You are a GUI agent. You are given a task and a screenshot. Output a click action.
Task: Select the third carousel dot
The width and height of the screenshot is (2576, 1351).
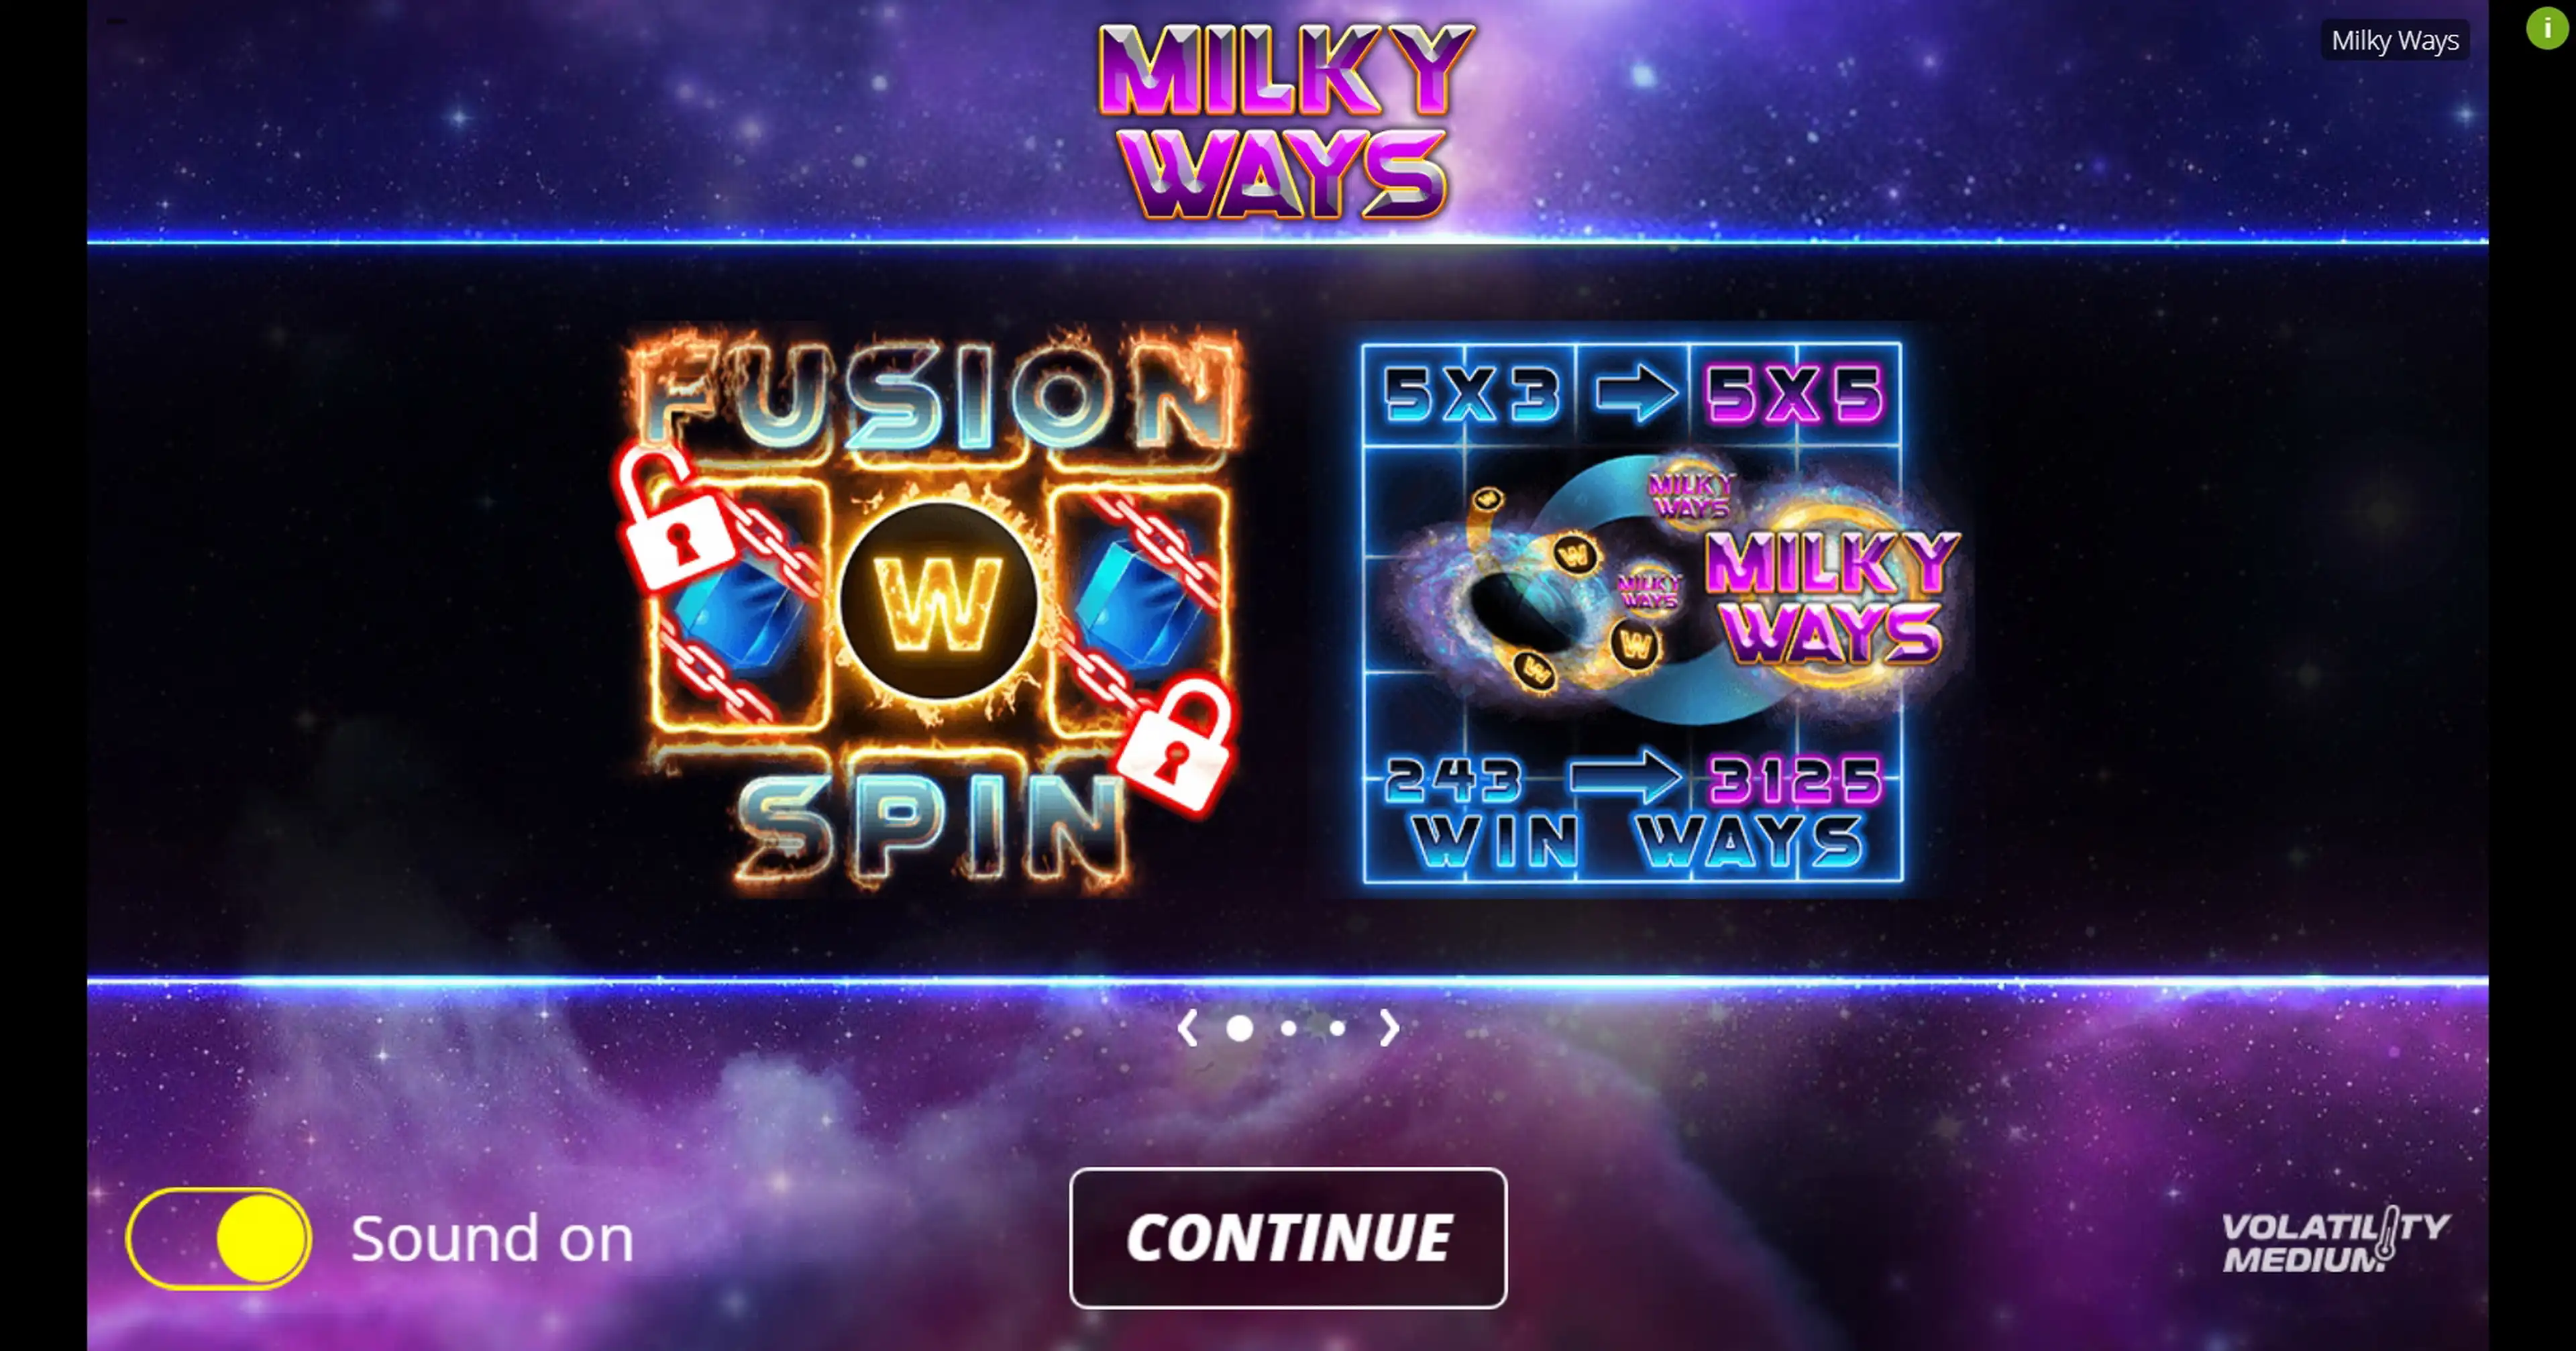[x=1337, y=1028]
